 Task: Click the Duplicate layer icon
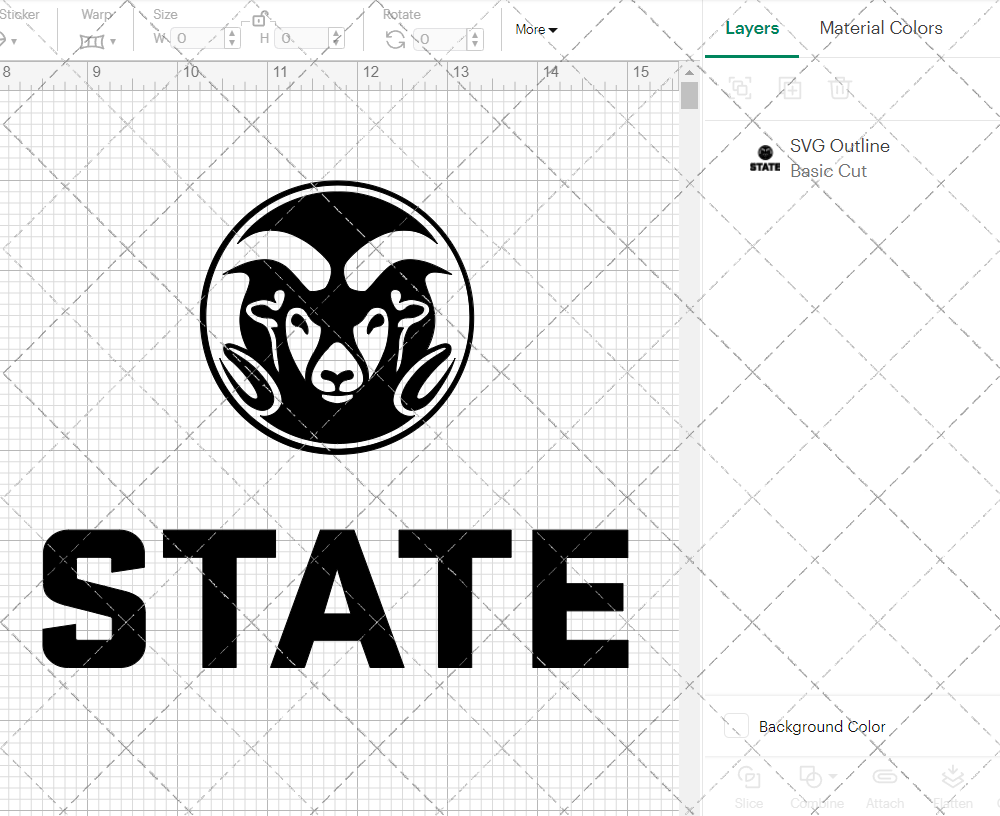coord(790,87)
